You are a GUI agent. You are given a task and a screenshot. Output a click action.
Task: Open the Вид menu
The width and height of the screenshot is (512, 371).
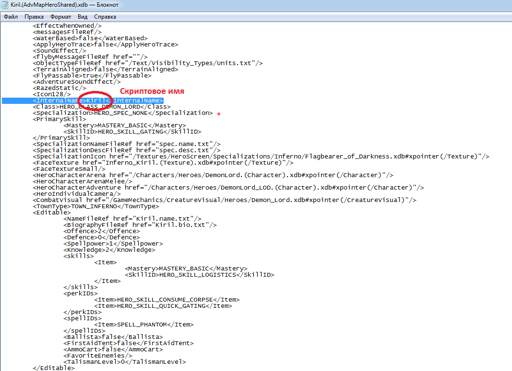82,17
